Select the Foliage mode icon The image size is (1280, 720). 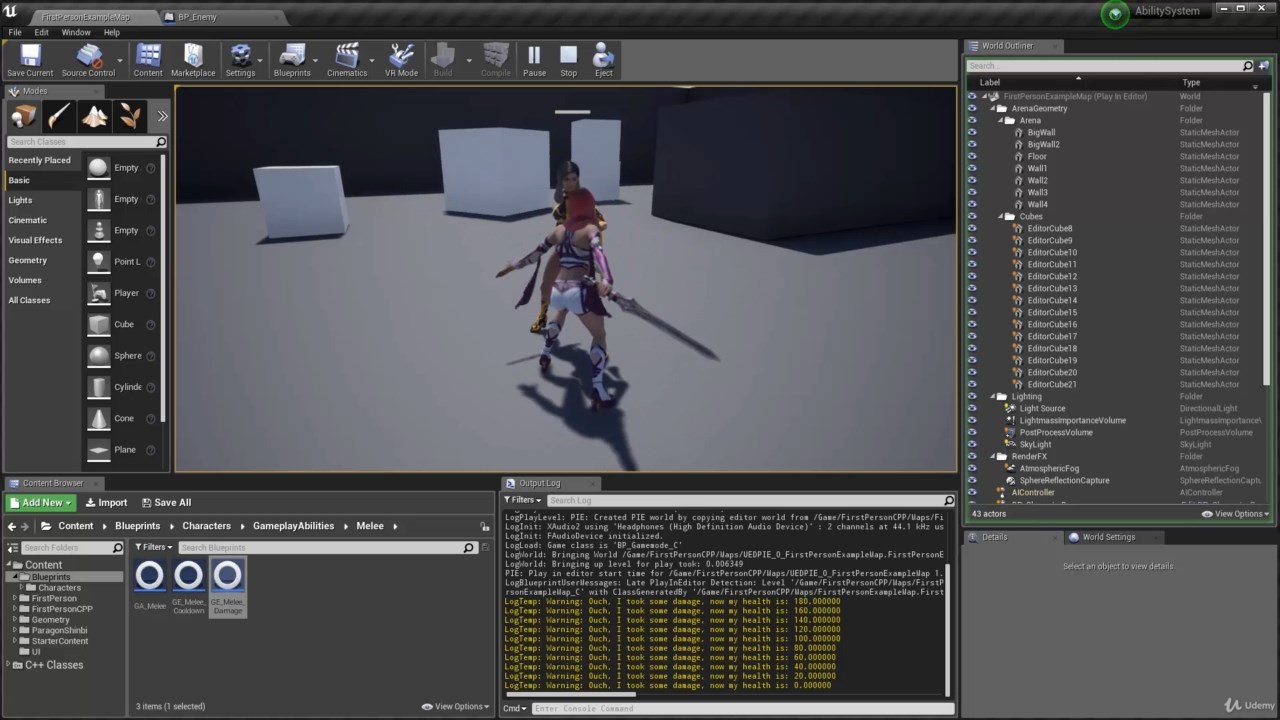130,116
